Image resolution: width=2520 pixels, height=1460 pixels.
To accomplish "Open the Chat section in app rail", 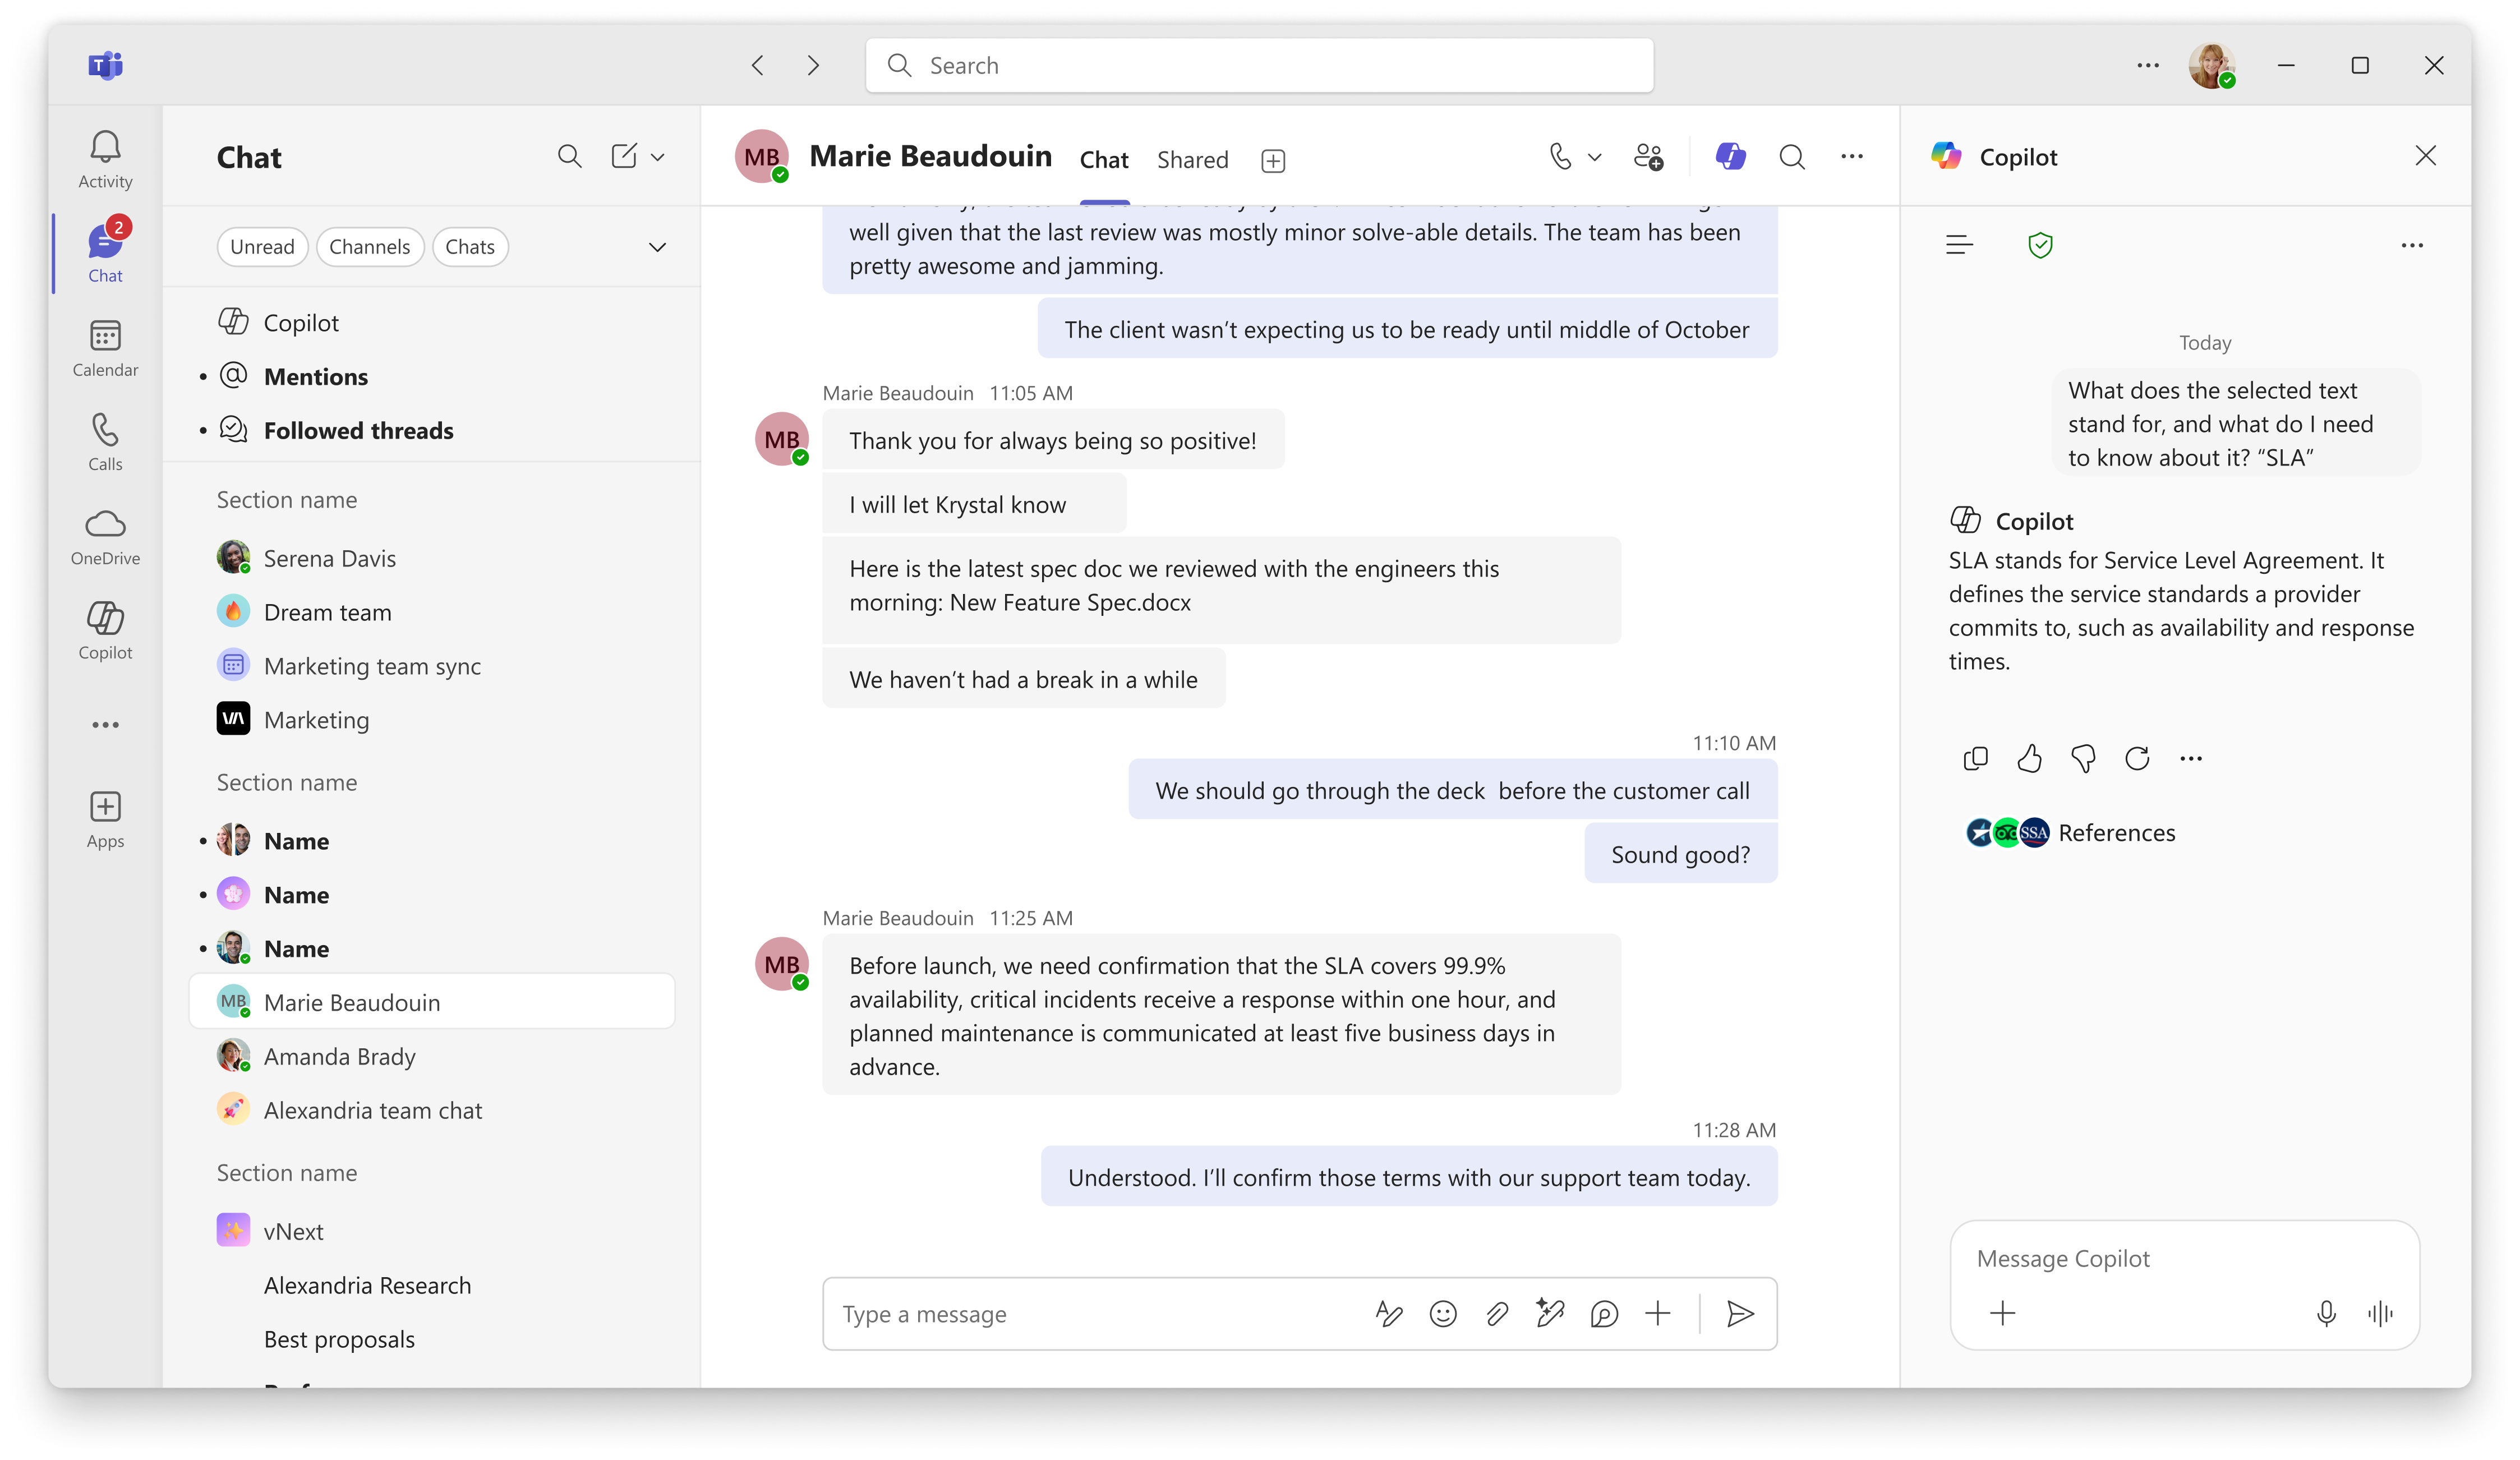I will 105,253.
